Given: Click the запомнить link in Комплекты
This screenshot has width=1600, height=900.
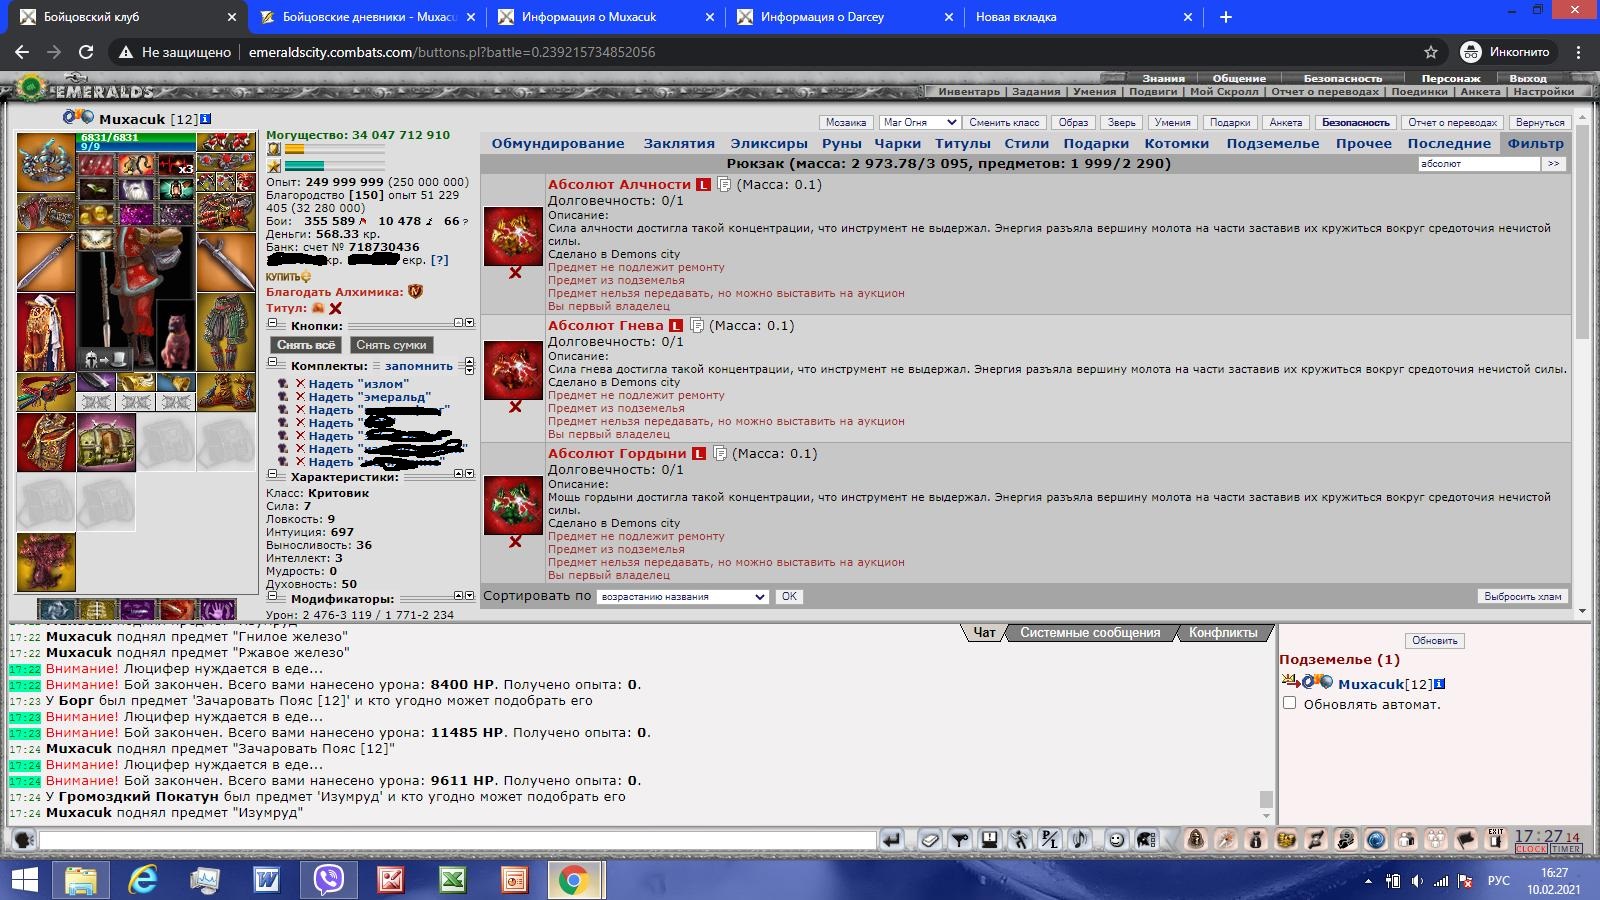Looking at the screenshot, I should [418, 366].
